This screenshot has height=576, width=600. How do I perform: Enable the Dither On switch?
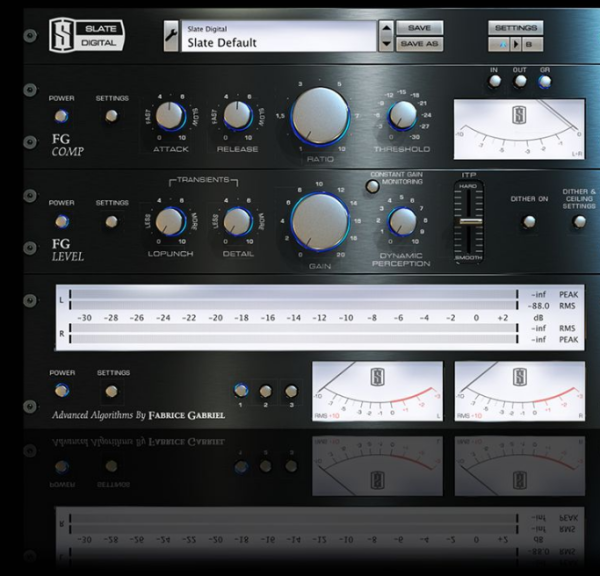pos(528,221)
